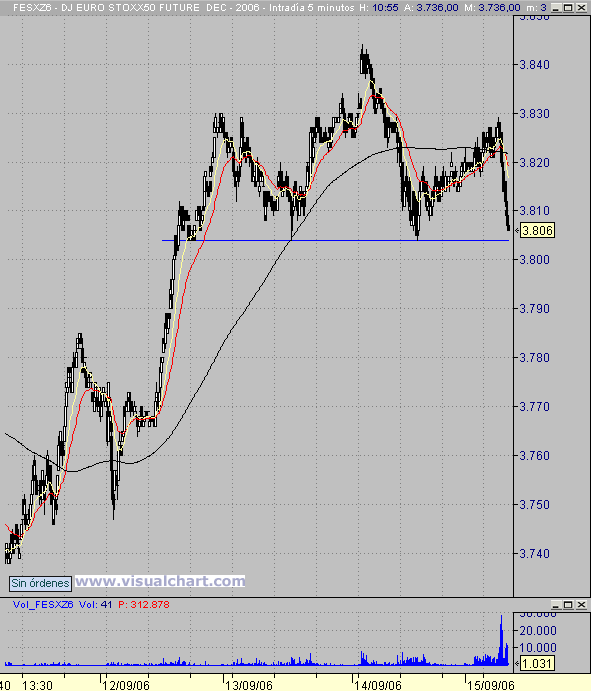The height and width of the screenshot is (691, 591).
Task: Click the 'H: 10:55' time readout
Action: [x=379, y=7]
